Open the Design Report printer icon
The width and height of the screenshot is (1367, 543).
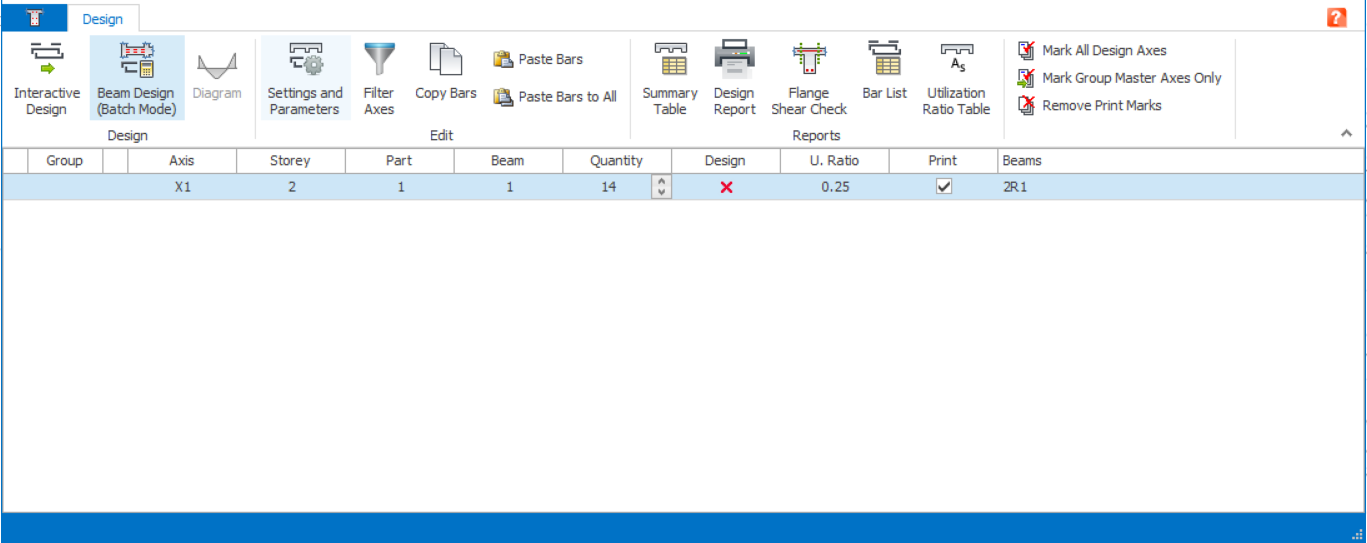pos(734,60)
